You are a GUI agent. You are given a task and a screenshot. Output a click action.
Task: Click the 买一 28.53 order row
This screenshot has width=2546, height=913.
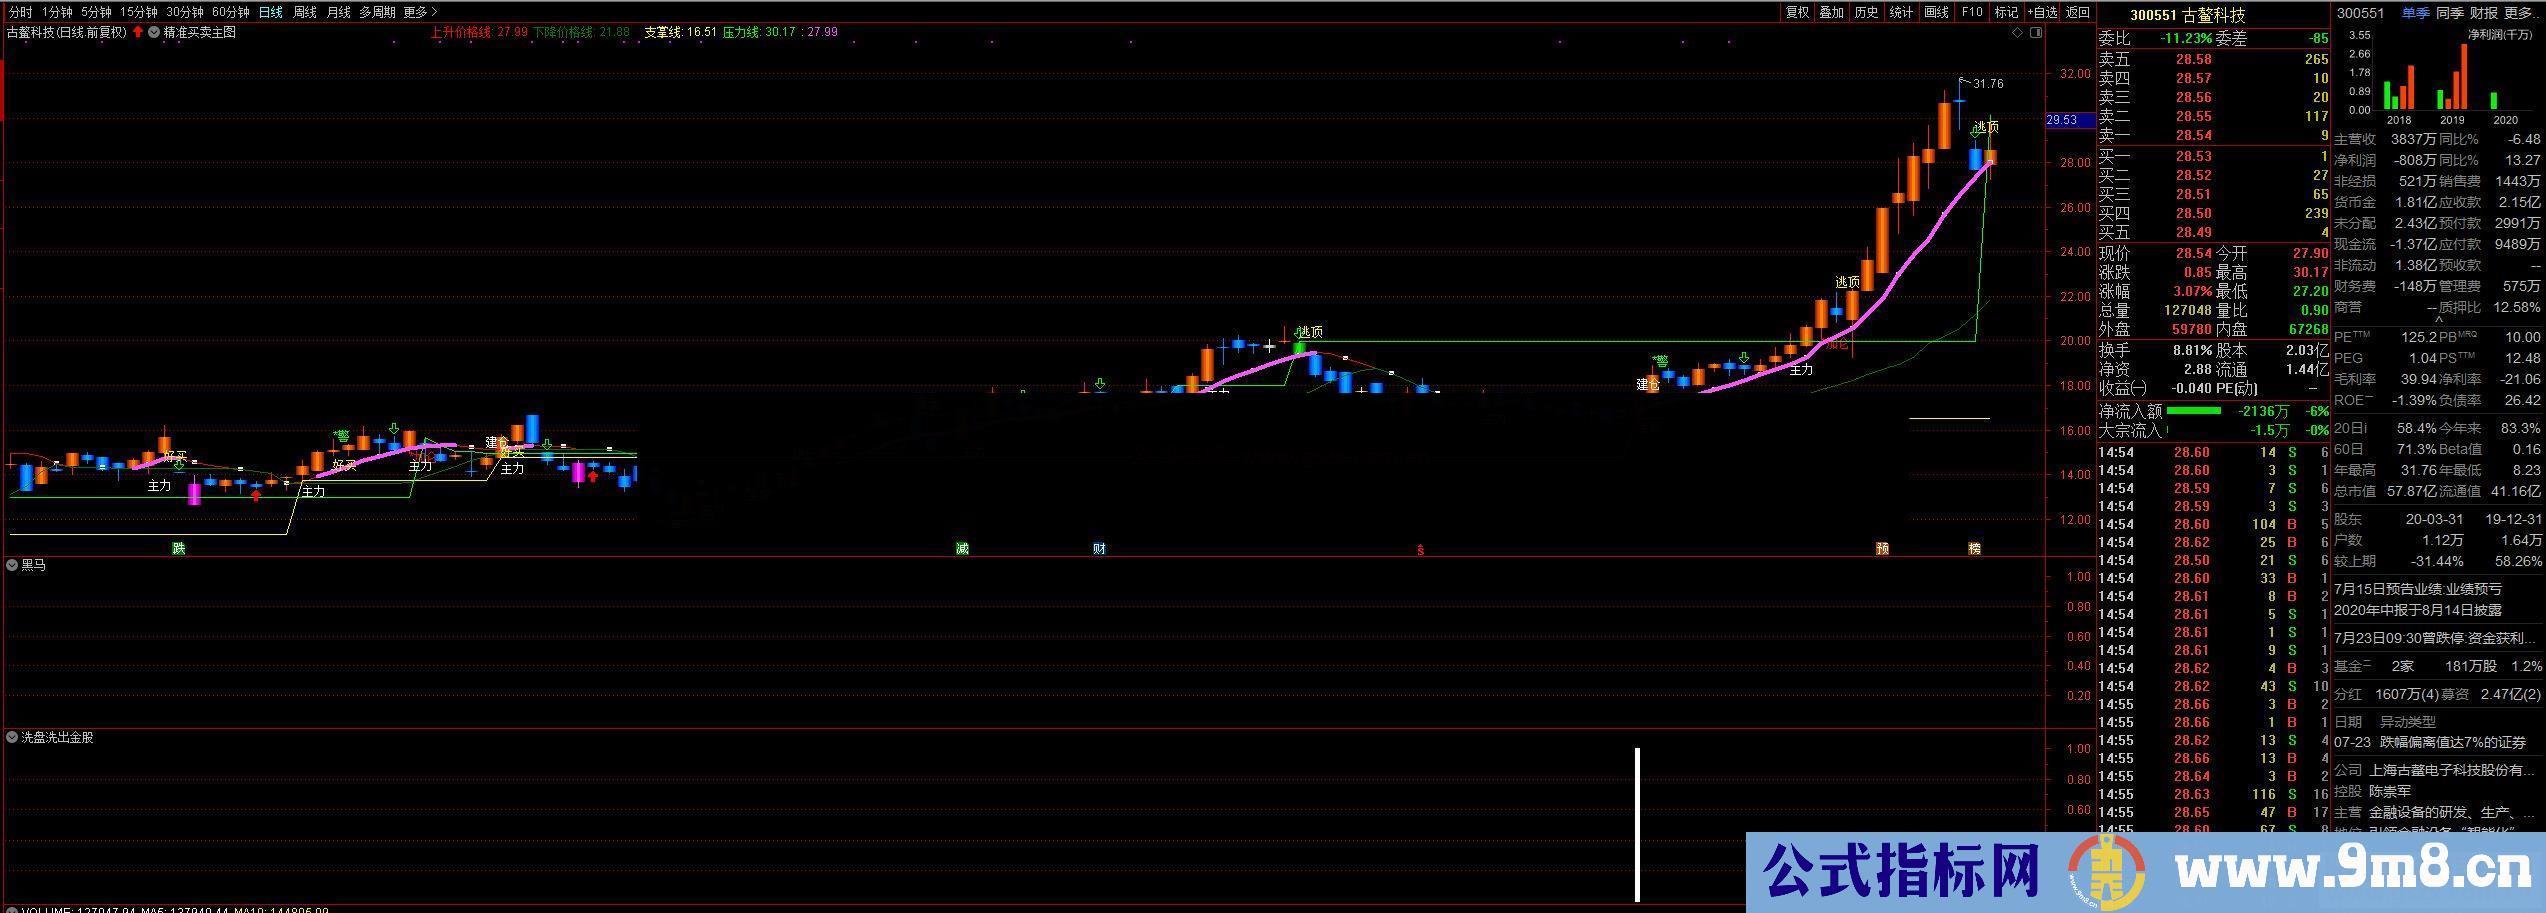pos(2213,156)
